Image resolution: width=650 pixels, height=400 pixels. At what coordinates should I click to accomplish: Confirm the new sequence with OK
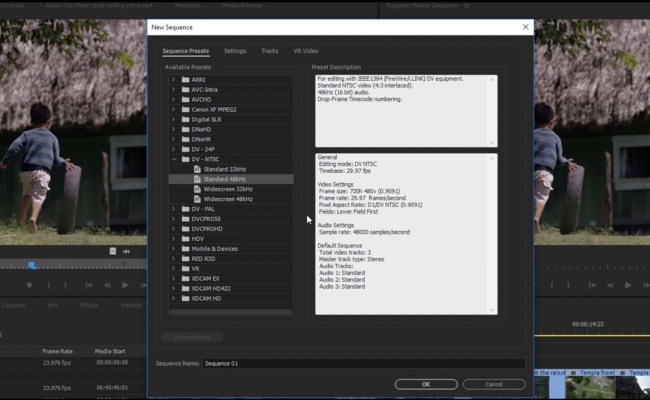426,384
